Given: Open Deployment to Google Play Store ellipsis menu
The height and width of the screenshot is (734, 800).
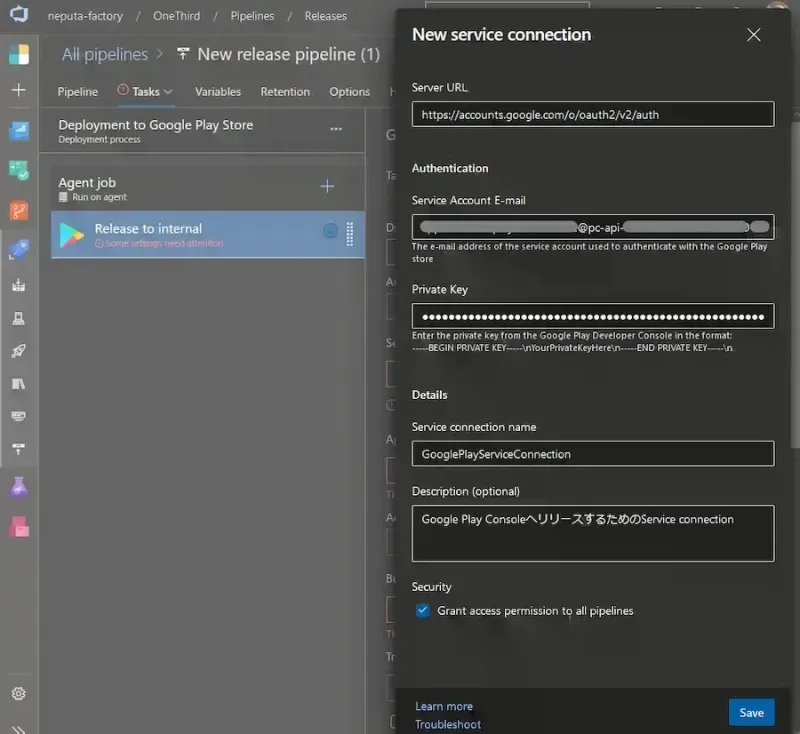Looking at the screenshot, I should tap(336, 129).
